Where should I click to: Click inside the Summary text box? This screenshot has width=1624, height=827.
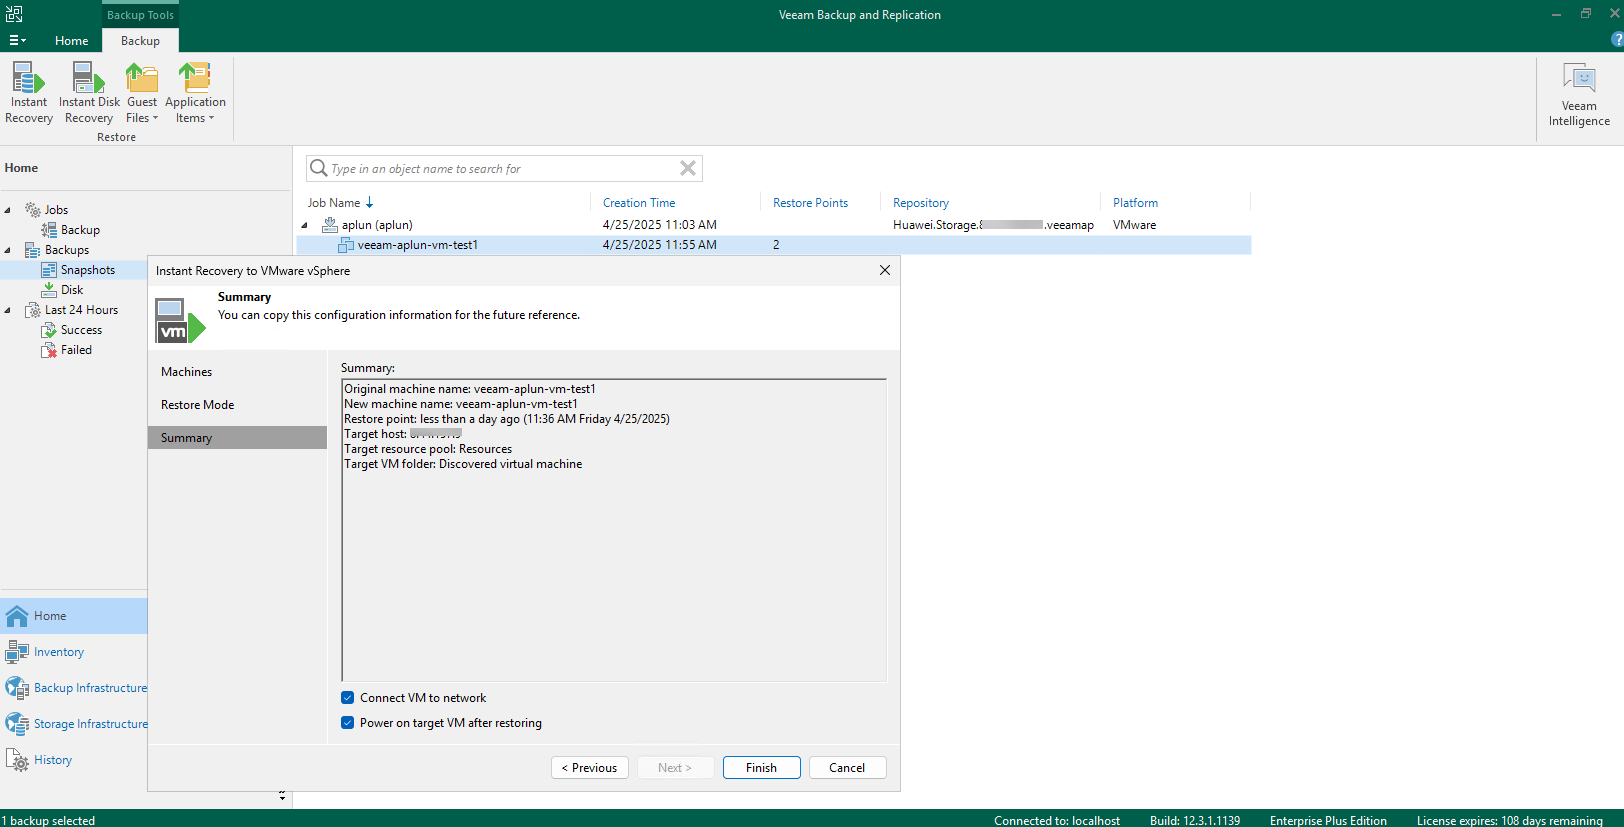pos(614,530)
